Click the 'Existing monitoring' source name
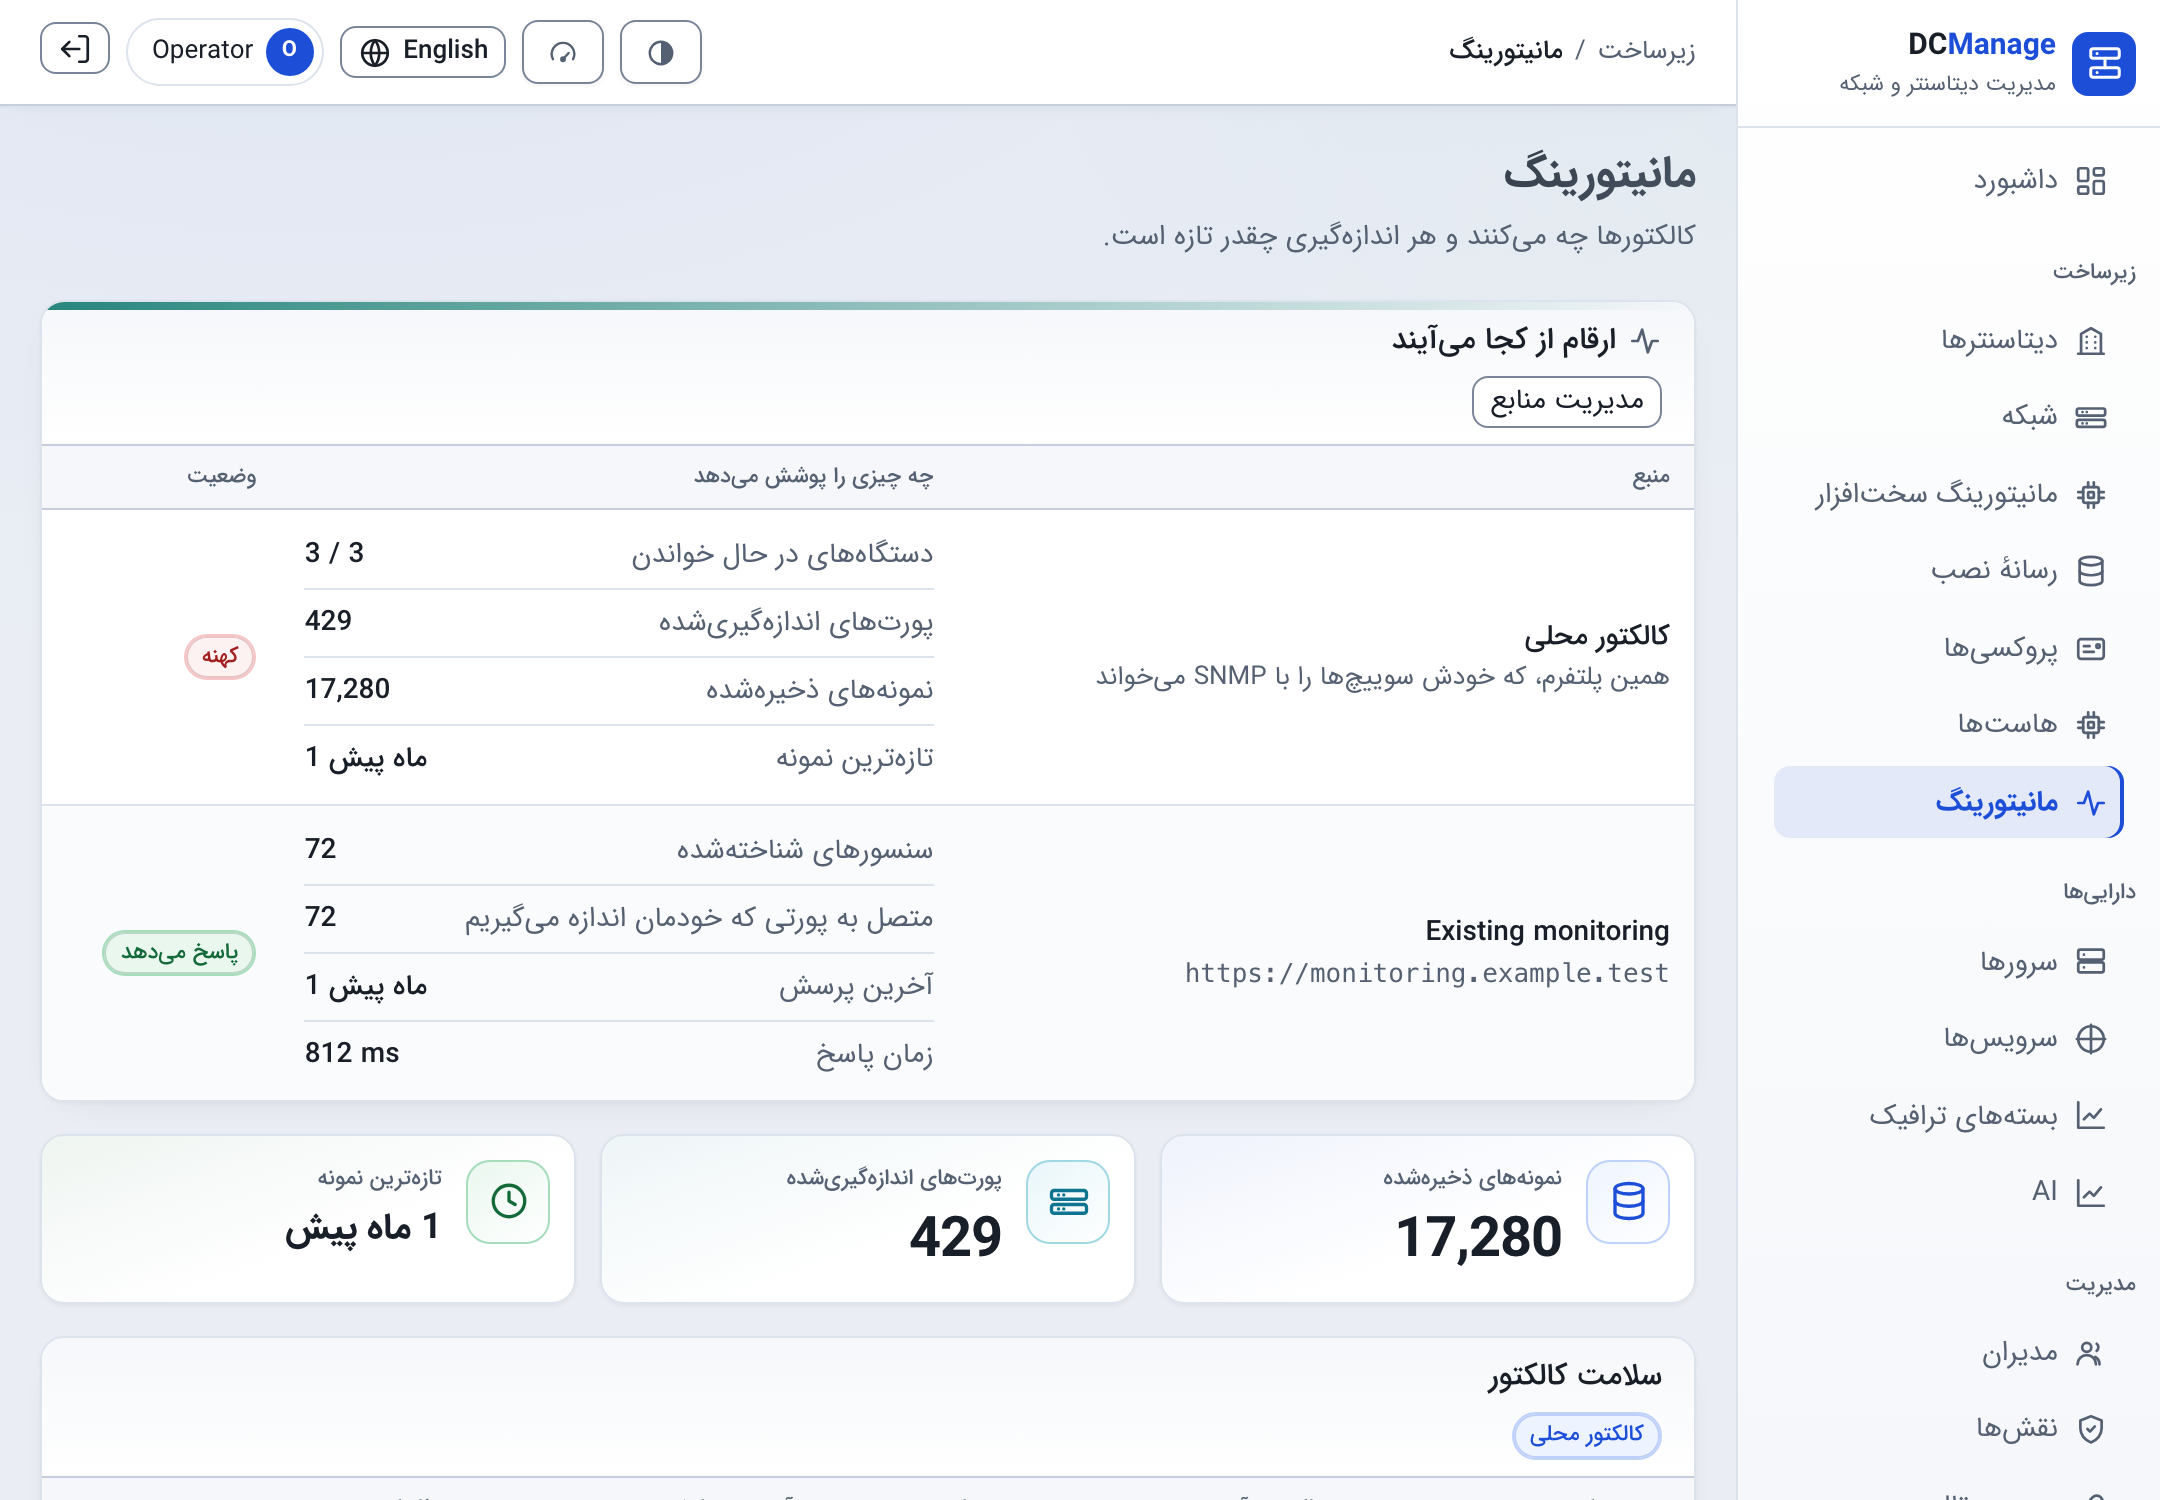The width and height of the screenshot is (2160, 1500). pos(1547,931)
